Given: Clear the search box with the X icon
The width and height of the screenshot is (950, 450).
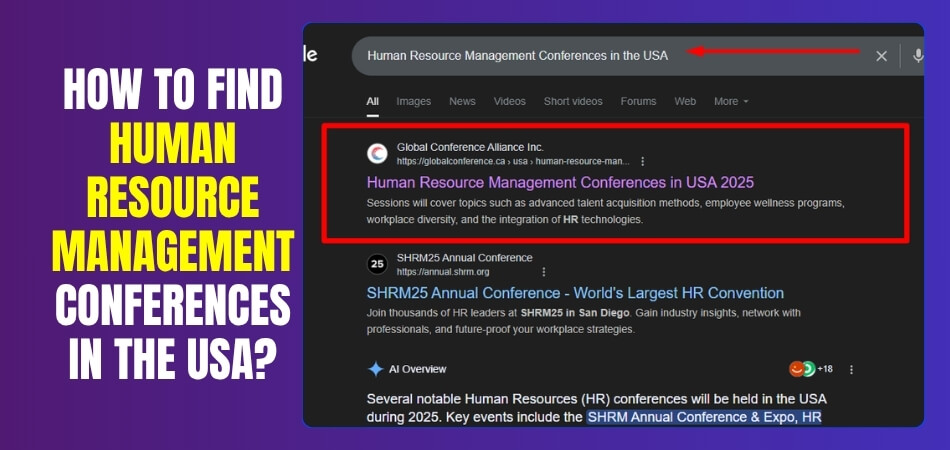Looking at the screenshot, I should pos(881,56).
